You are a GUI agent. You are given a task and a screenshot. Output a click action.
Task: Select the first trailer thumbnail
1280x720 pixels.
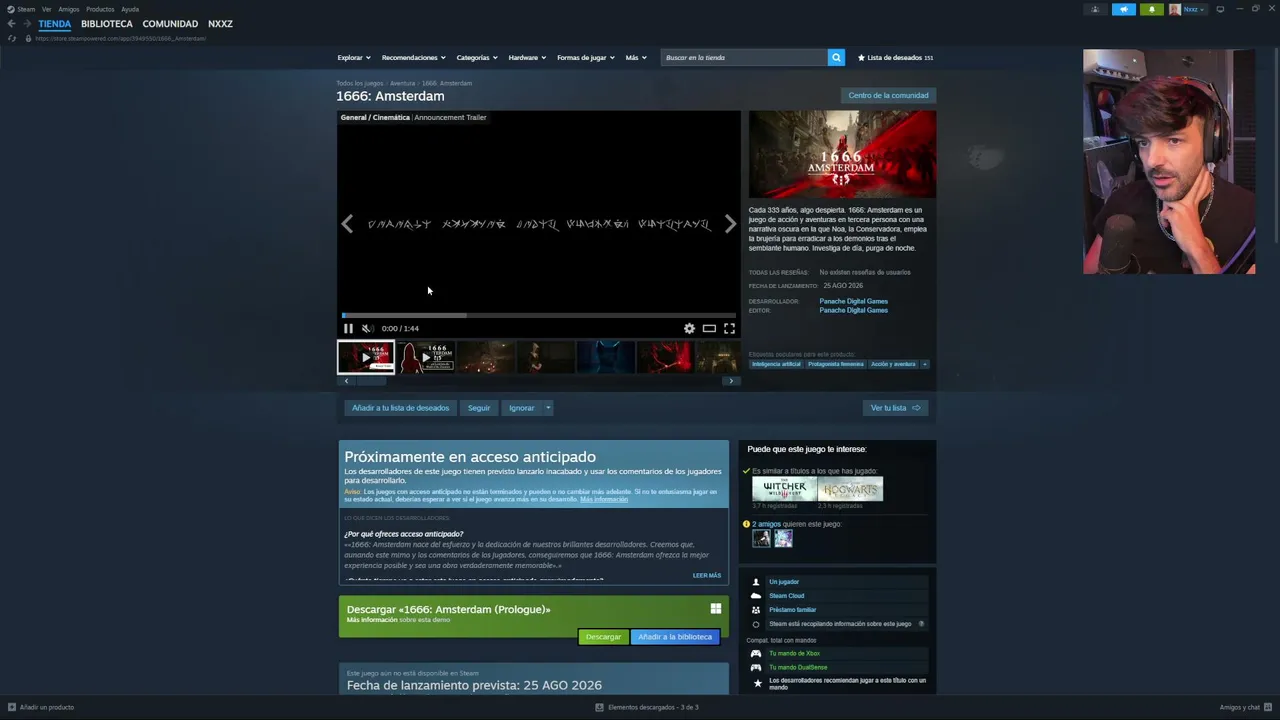[x=366, y=357]
